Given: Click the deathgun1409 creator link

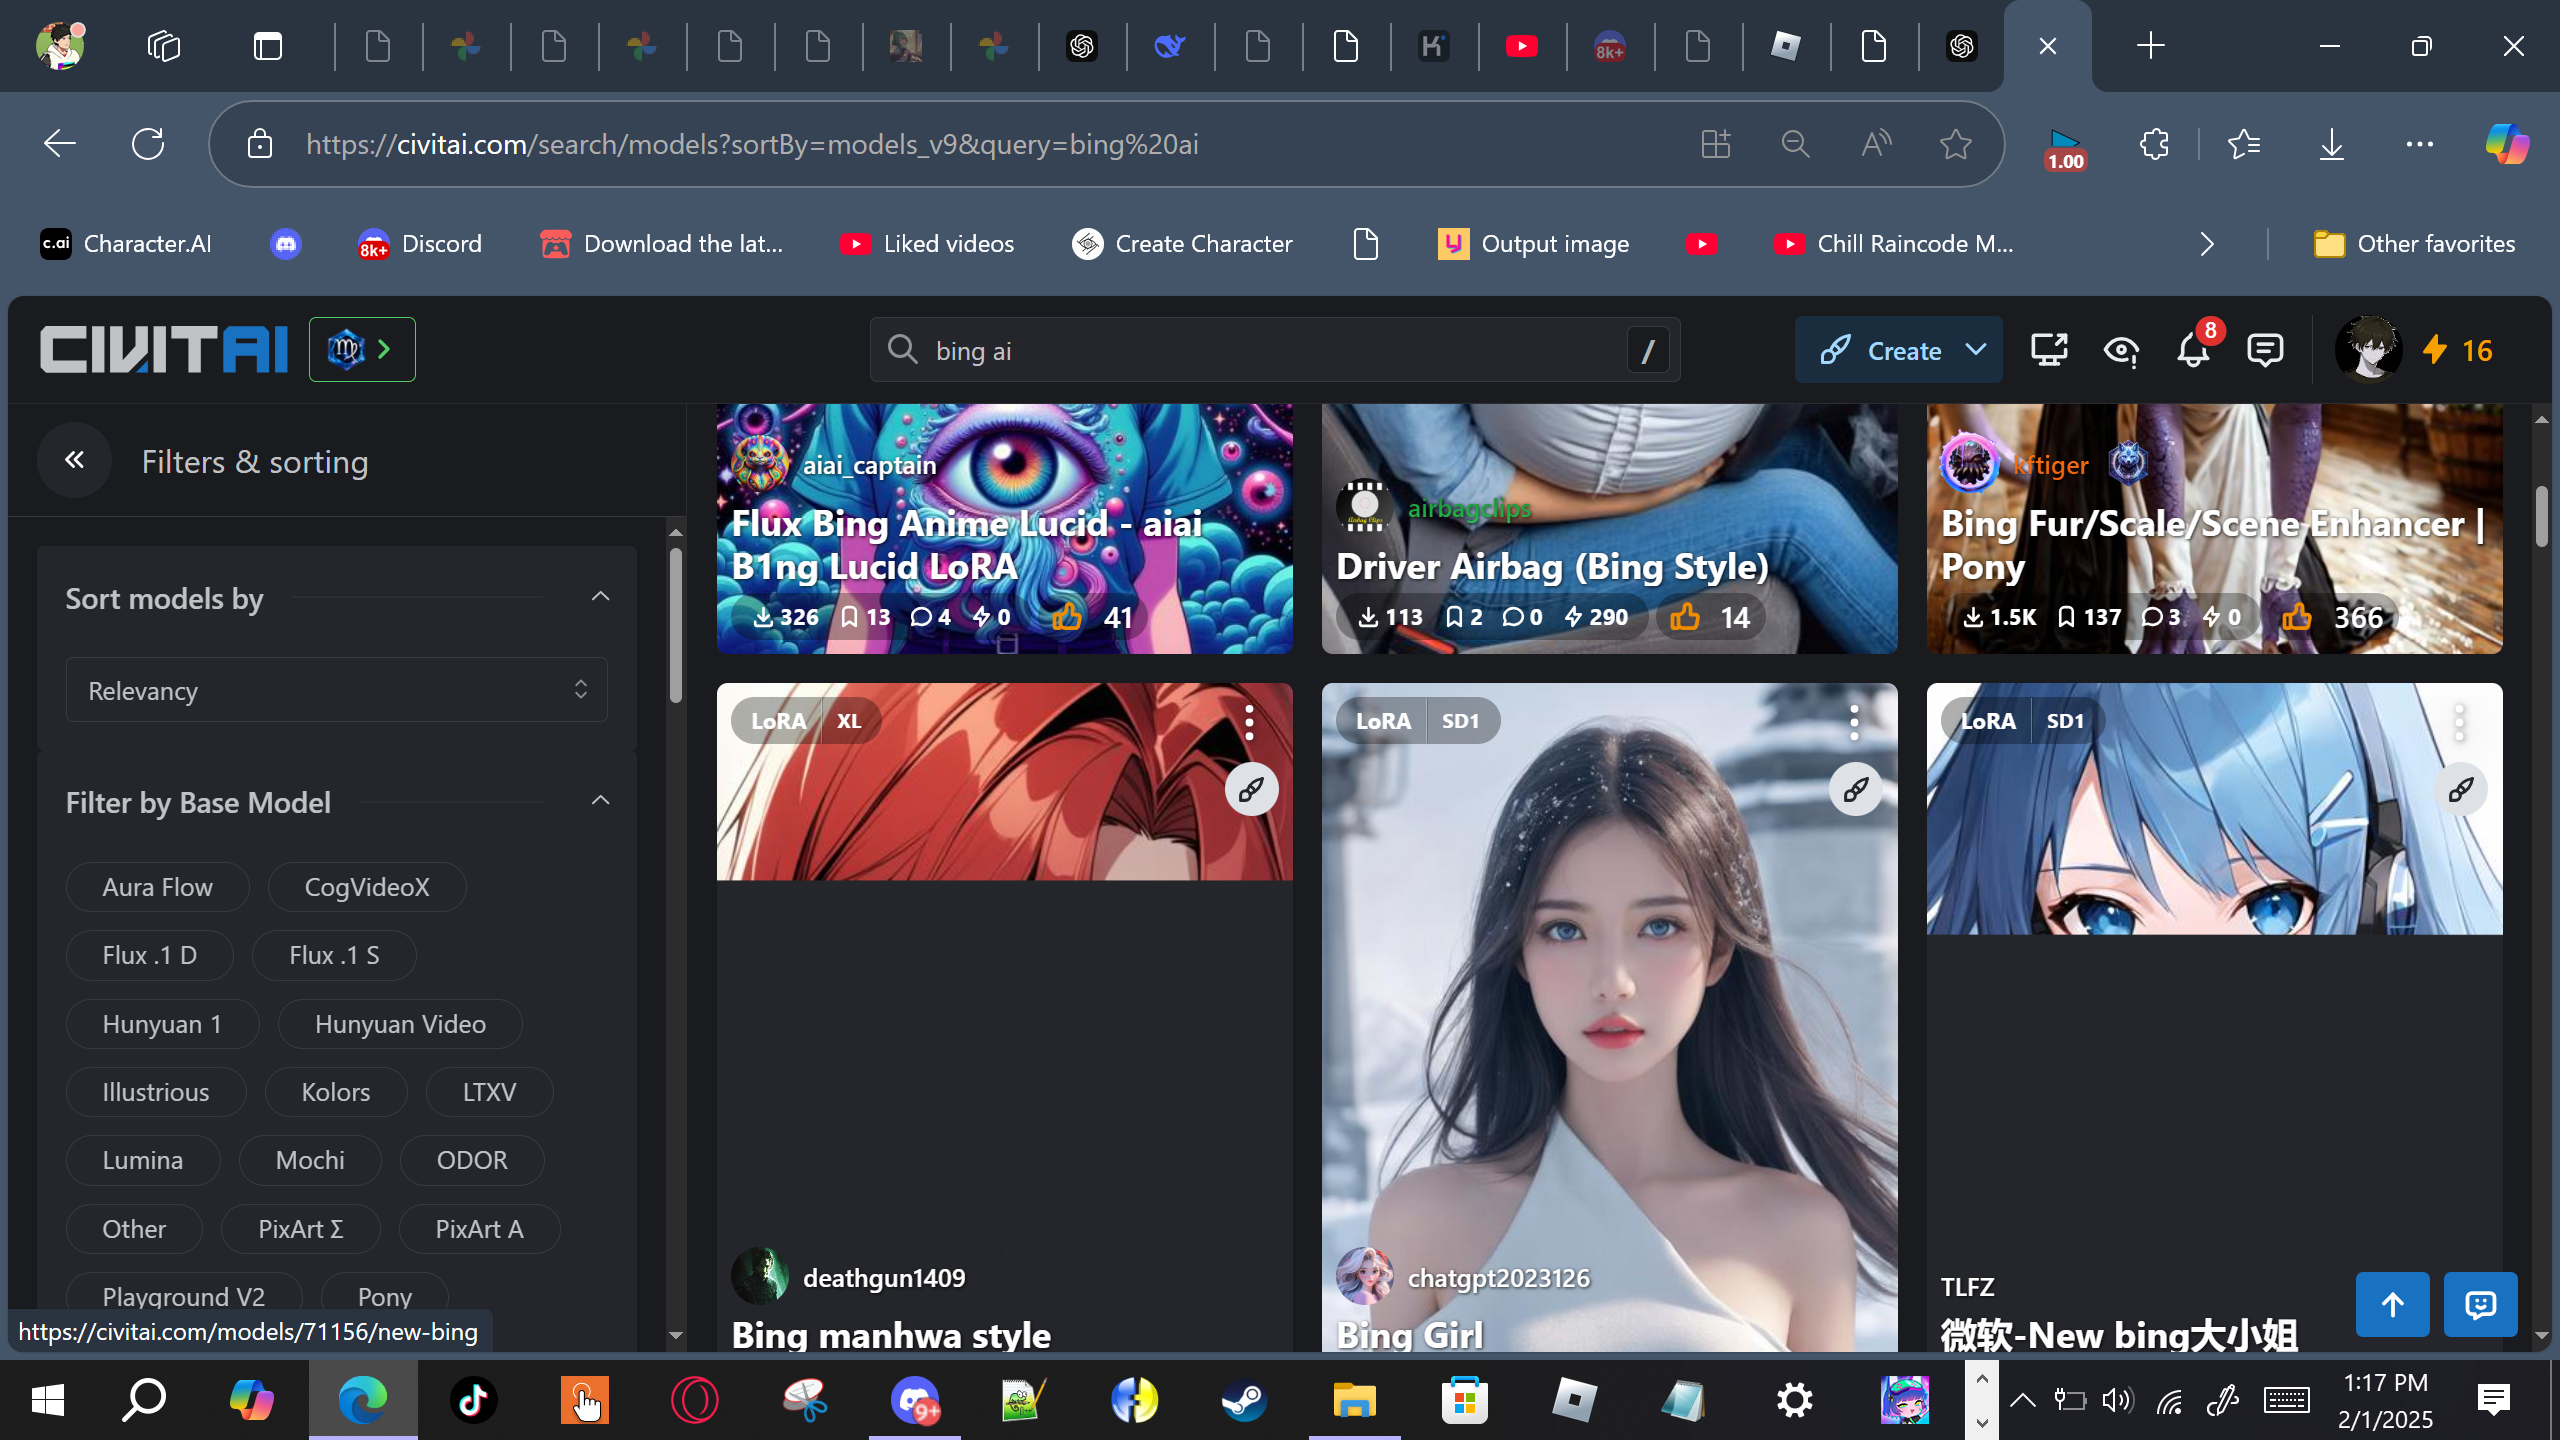Looking at the screenshot, I should (884, 1278).
